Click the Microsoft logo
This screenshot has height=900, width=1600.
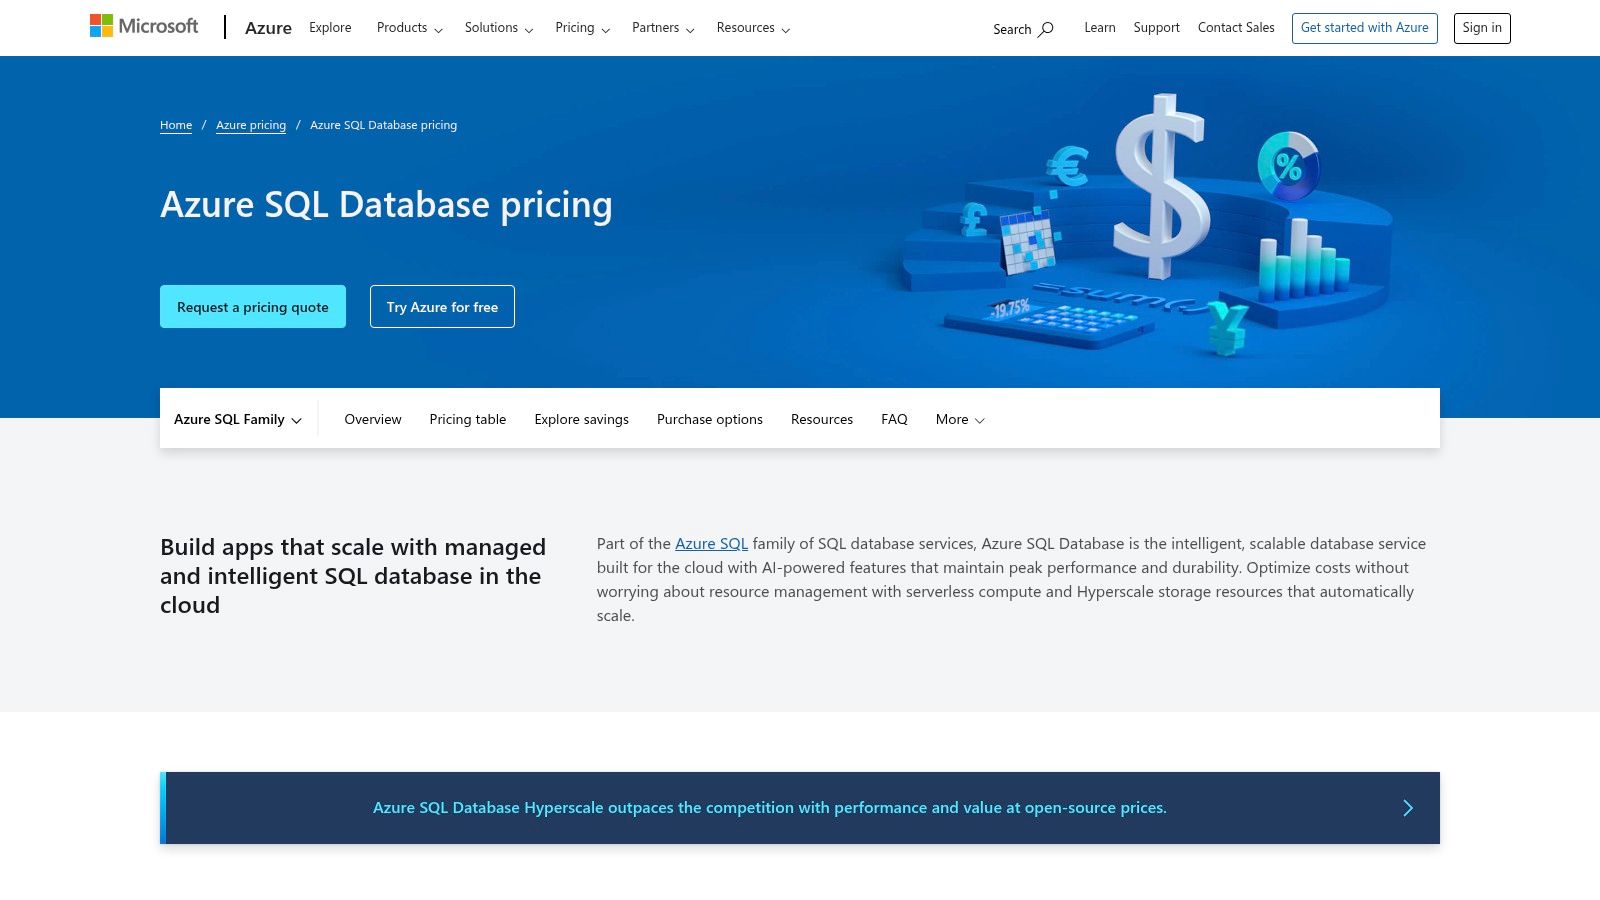tap(144, 26)
